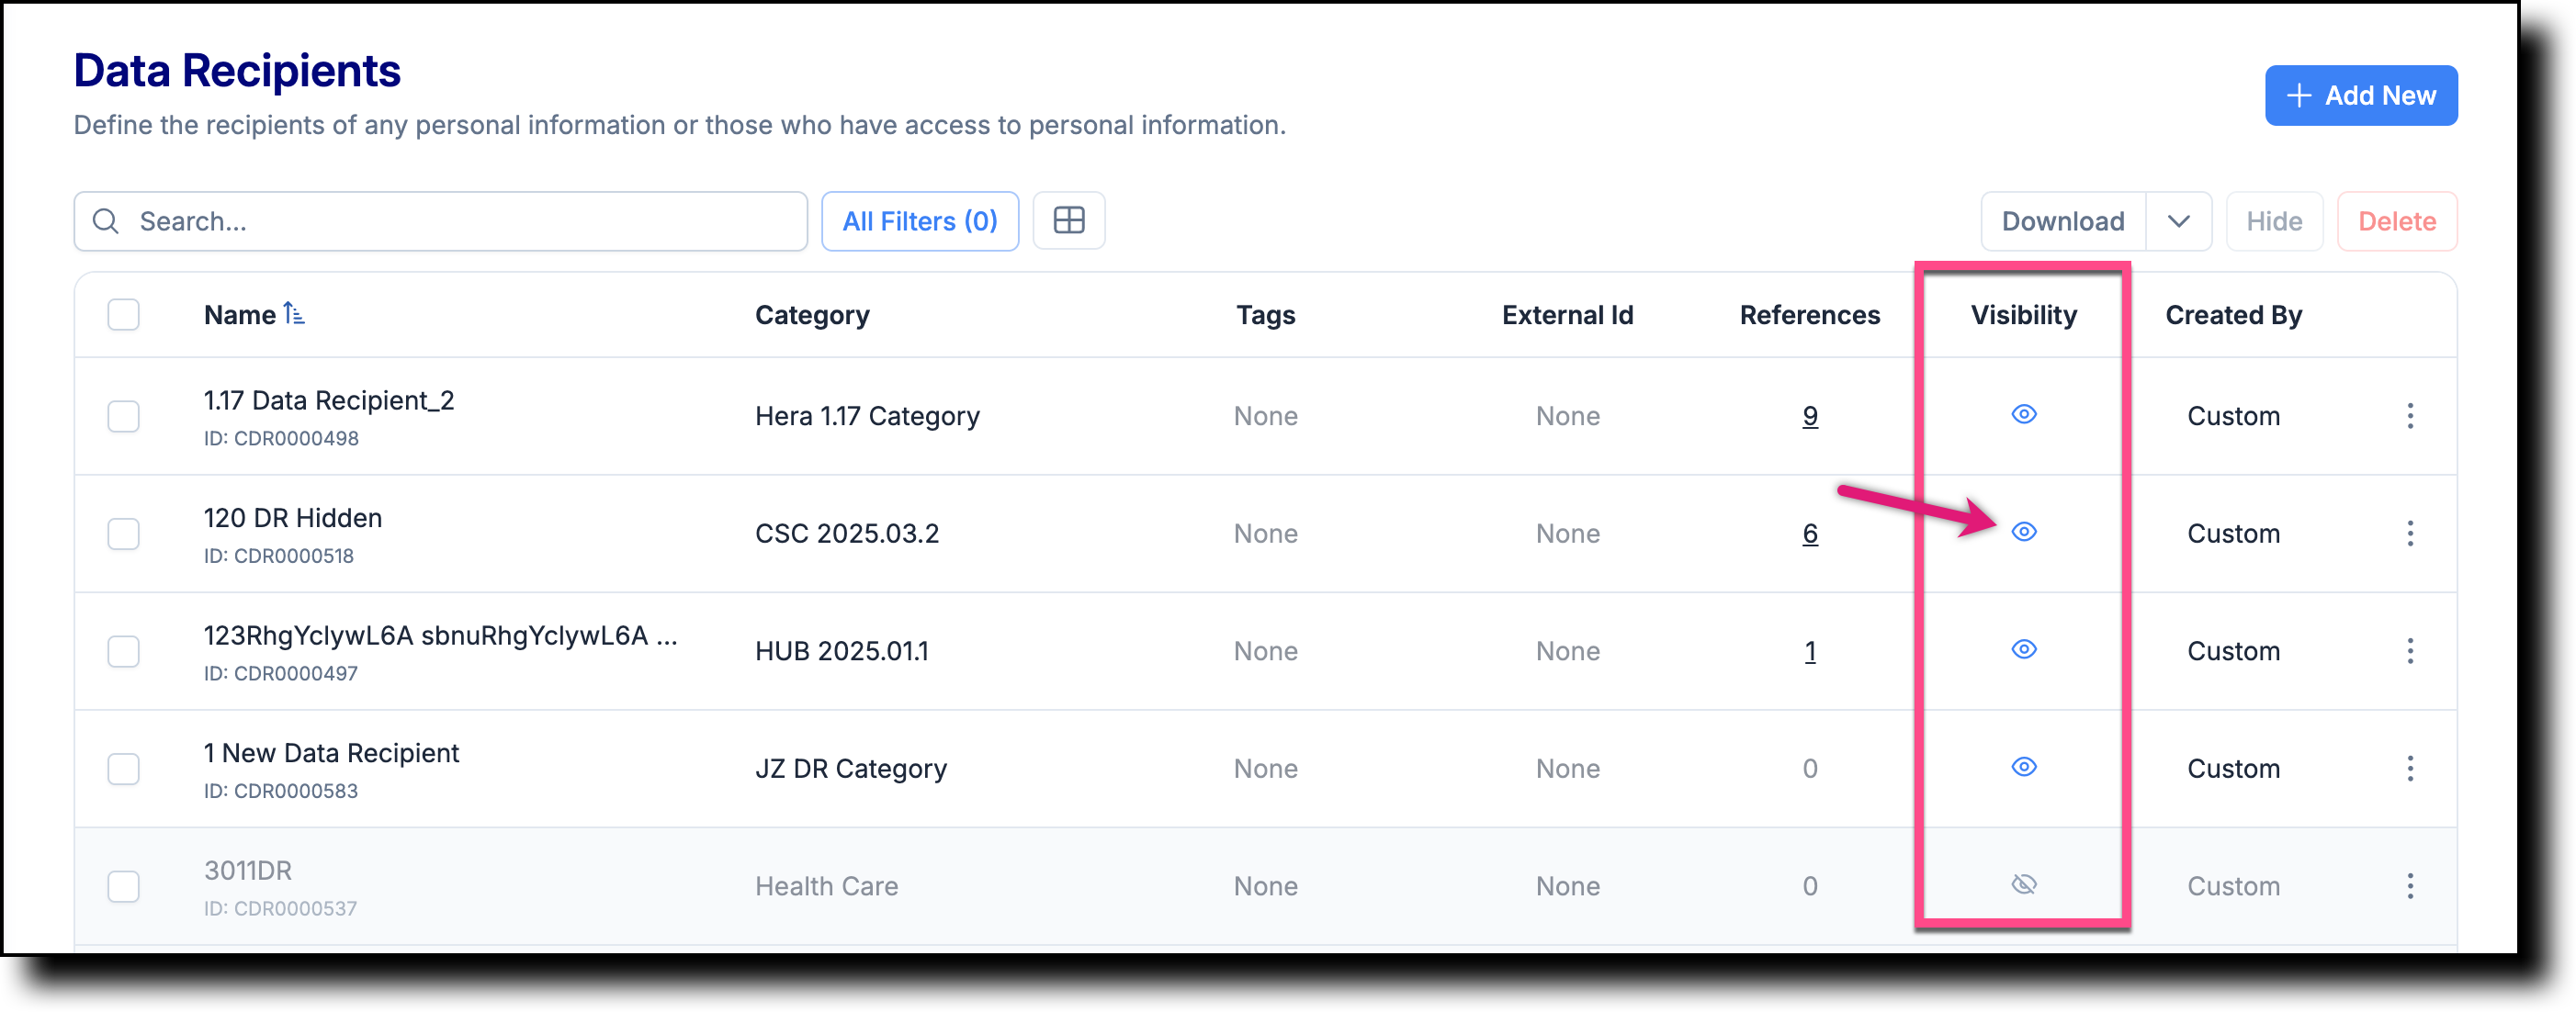Viewport: 2576px width, 1012px height.
Task: Open the references link 9
Action: pyautogui.click(x=1809, y=416)
